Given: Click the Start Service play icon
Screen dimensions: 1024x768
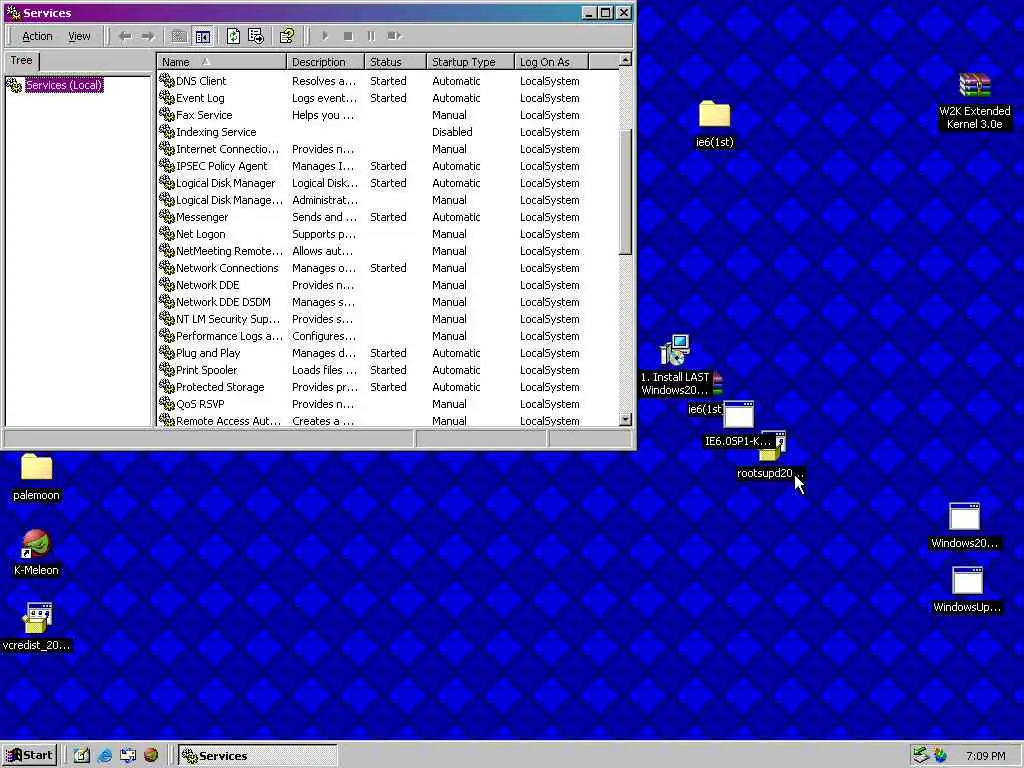Looking at the screenshot, I should tap(325, 36).
